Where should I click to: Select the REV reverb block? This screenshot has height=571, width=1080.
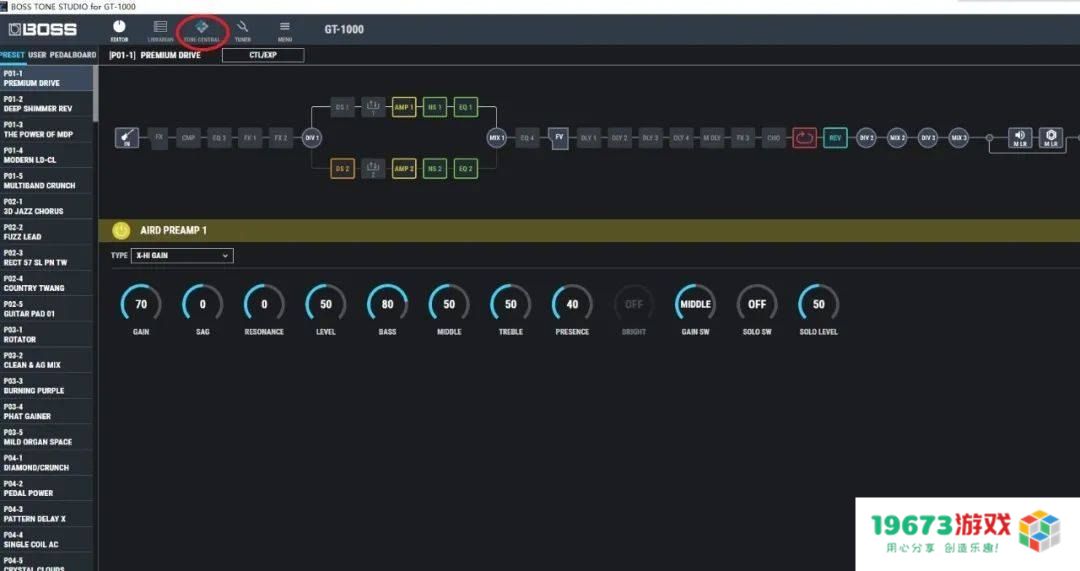coord(835,138)
